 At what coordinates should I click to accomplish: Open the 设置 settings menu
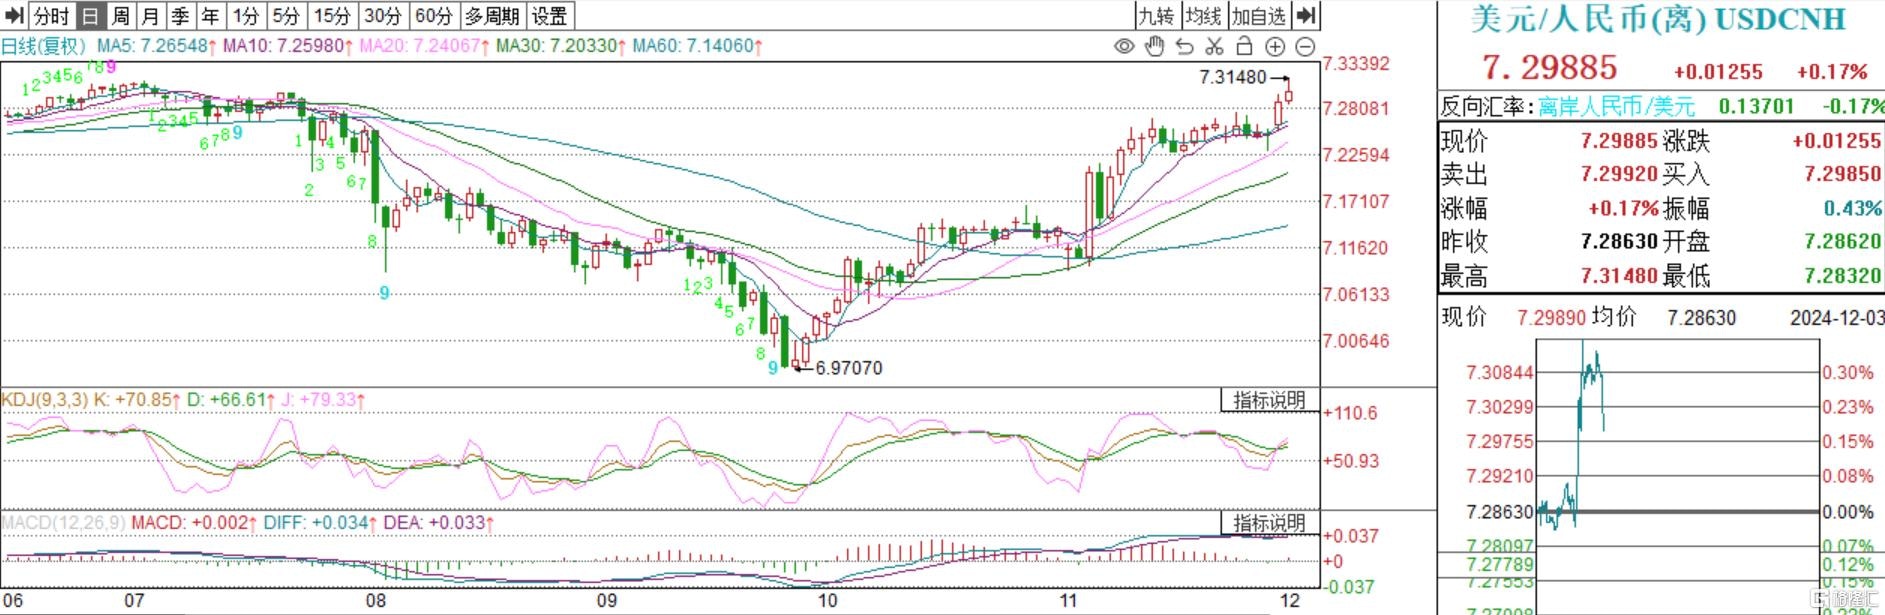[x=549, y=16]
